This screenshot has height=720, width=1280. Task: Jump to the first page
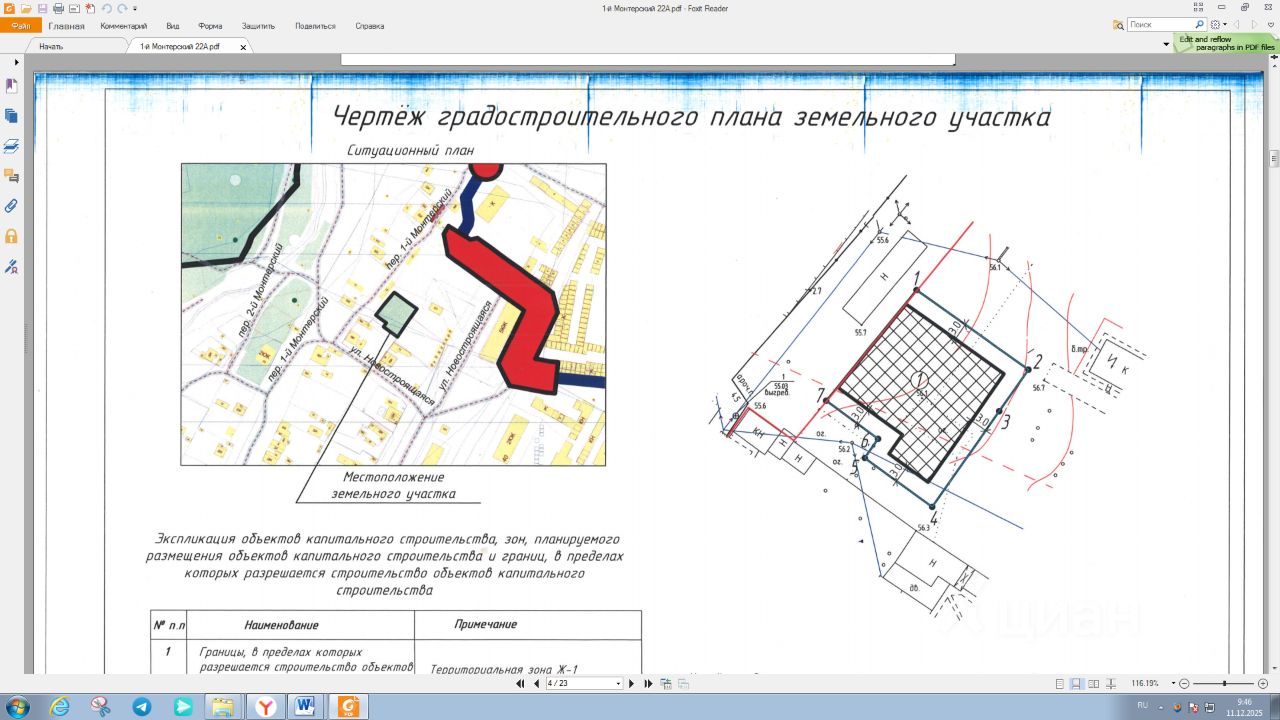point(520,684)
